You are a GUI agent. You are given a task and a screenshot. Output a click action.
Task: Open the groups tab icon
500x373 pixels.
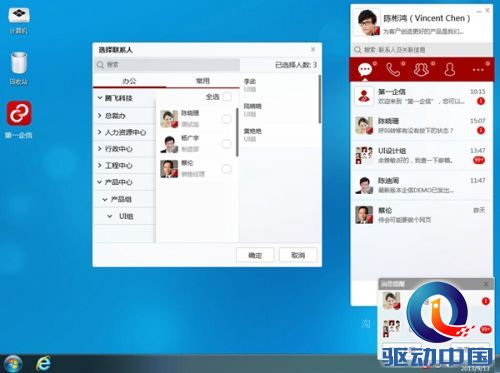(421, 69)
